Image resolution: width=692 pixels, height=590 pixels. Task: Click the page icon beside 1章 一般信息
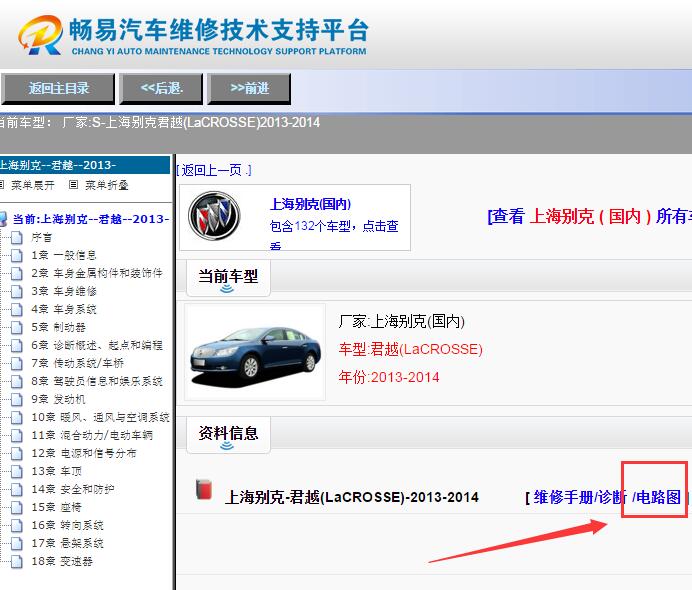click(x=17, y=255)
